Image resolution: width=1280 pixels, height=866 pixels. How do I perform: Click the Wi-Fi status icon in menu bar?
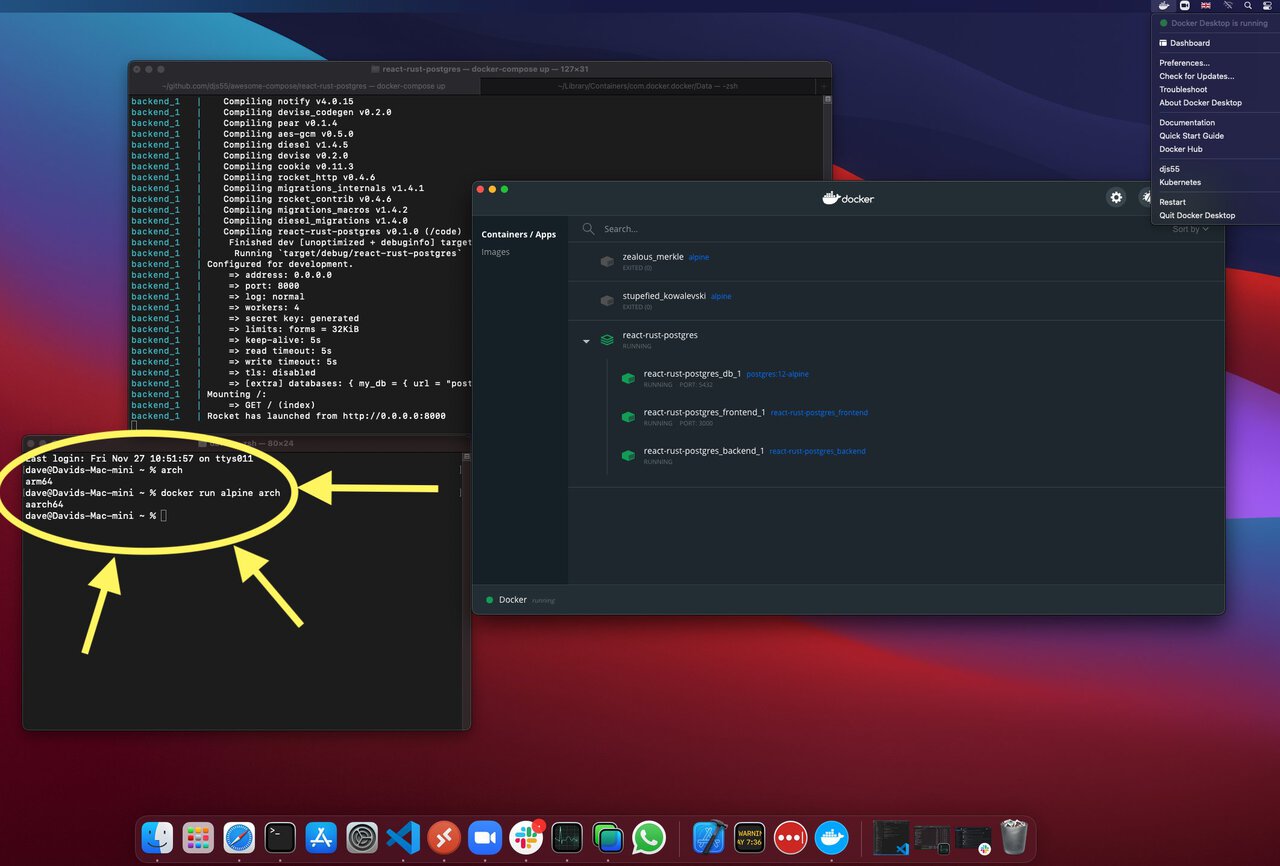1227,6
